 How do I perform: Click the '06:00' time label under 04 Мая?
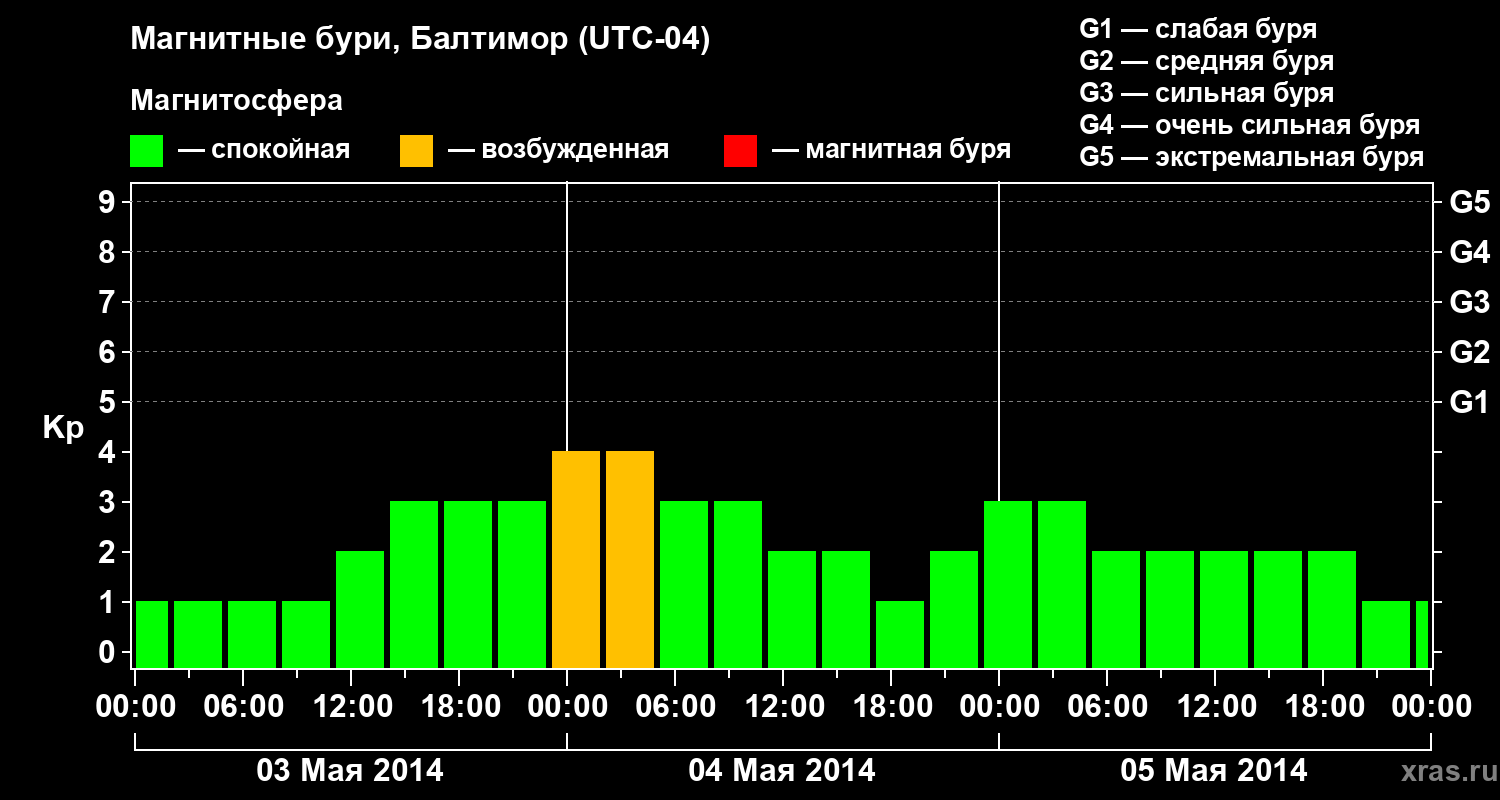click(675, 707)
